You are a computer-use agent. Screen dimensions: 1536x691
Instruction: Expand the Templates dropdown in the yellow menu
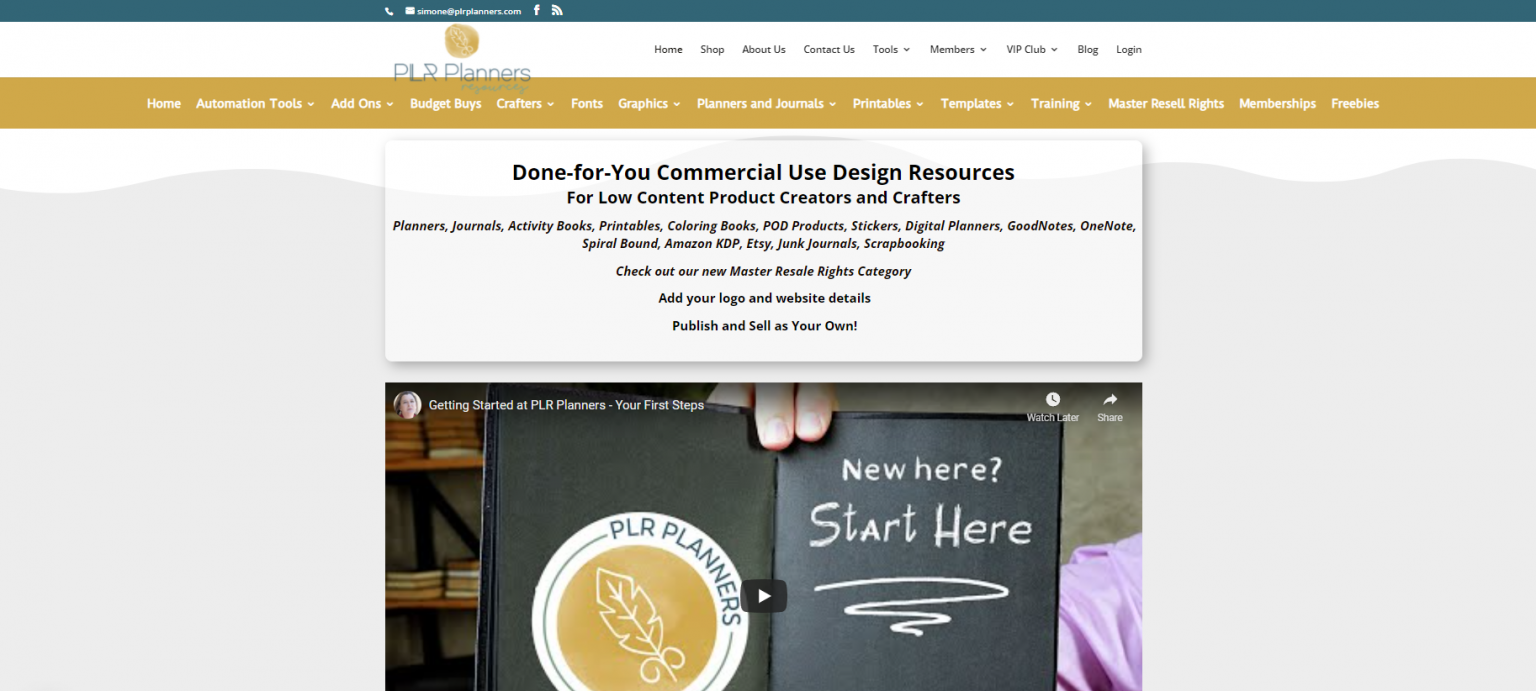[970, 103]
